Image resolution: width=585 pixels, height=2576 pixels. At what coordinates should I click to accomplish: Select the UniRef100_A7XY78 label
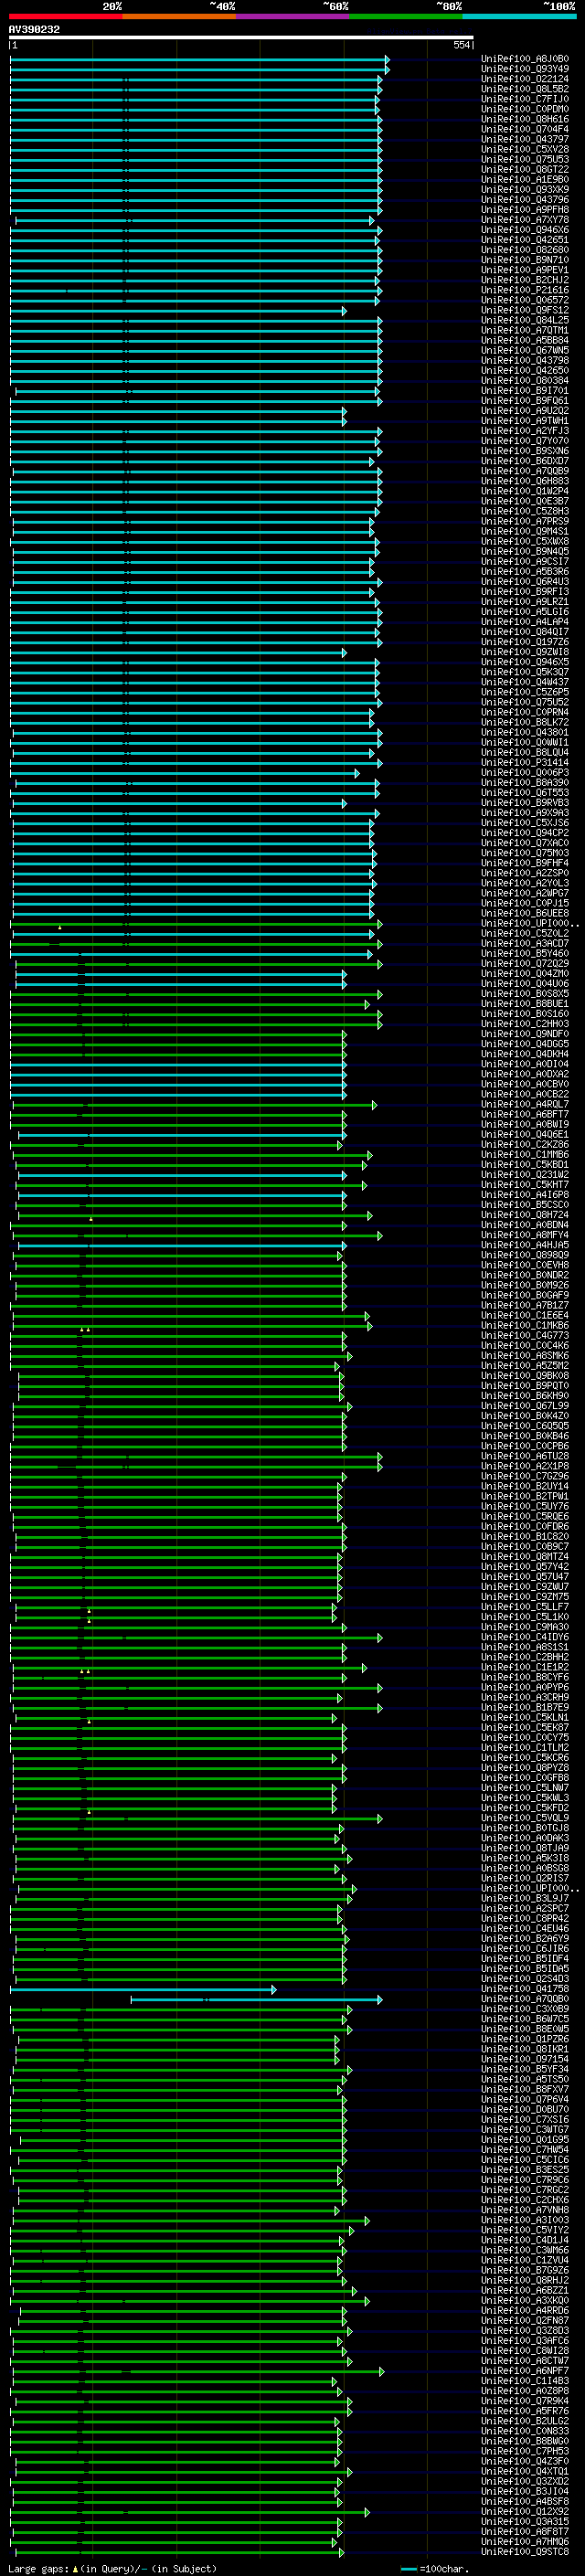(525, 220)
